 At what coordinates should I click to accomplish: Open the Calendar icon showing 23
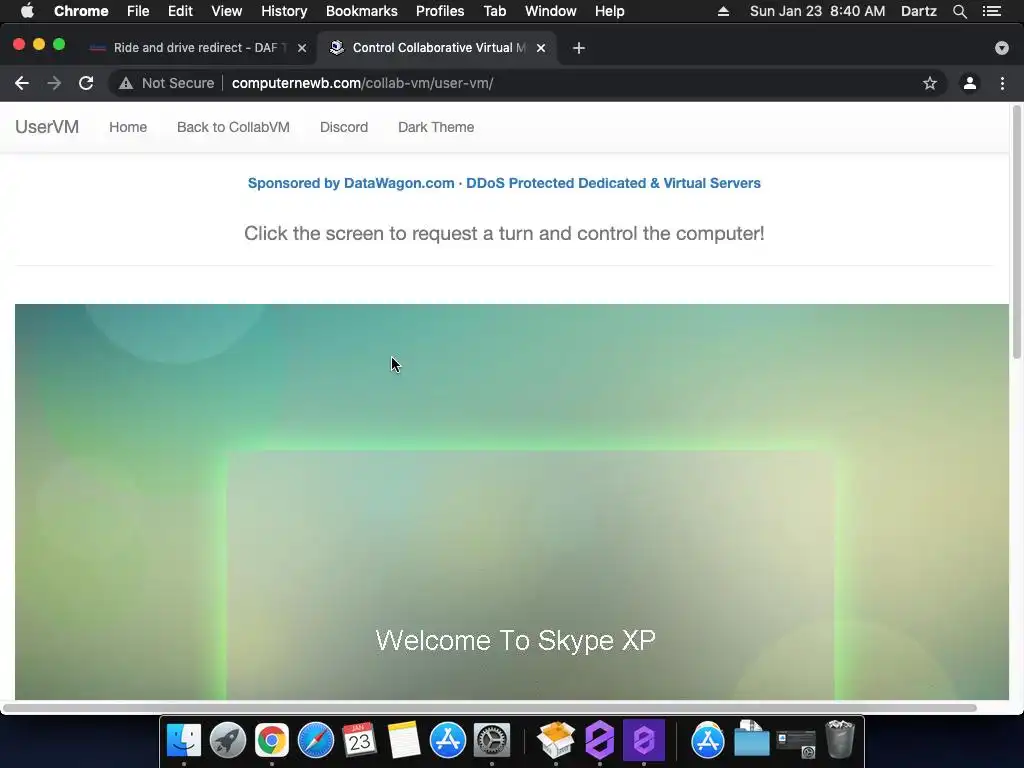(359, 740)
